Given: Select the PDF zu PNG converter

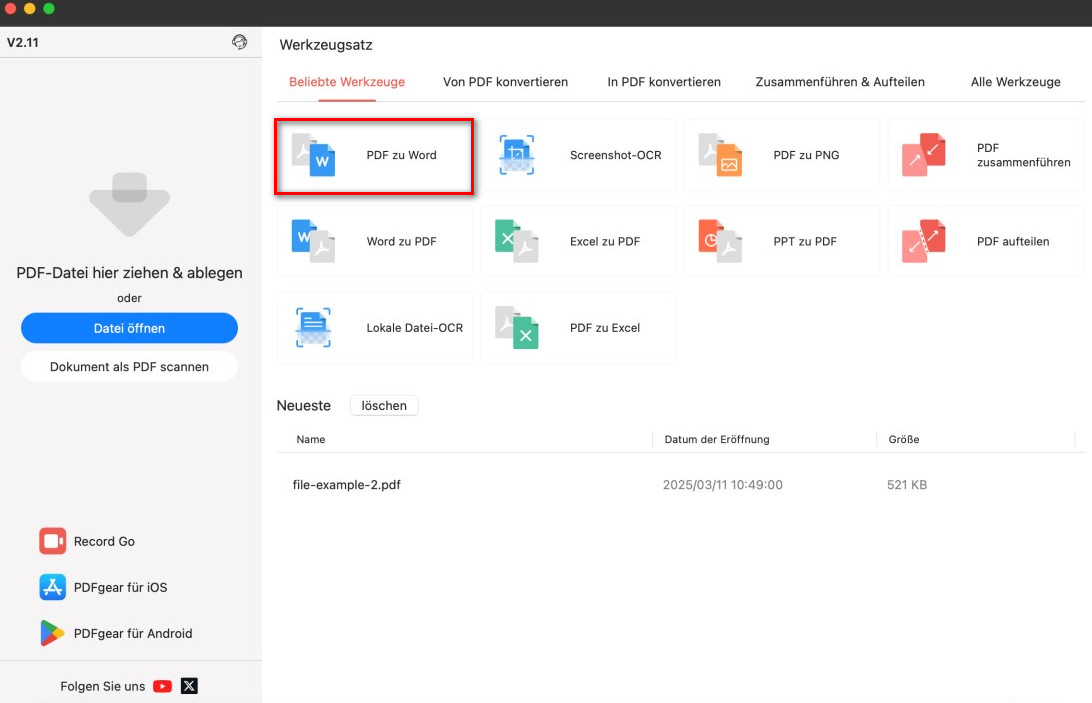Looking at the screenshot, I should tap(781, 155).
